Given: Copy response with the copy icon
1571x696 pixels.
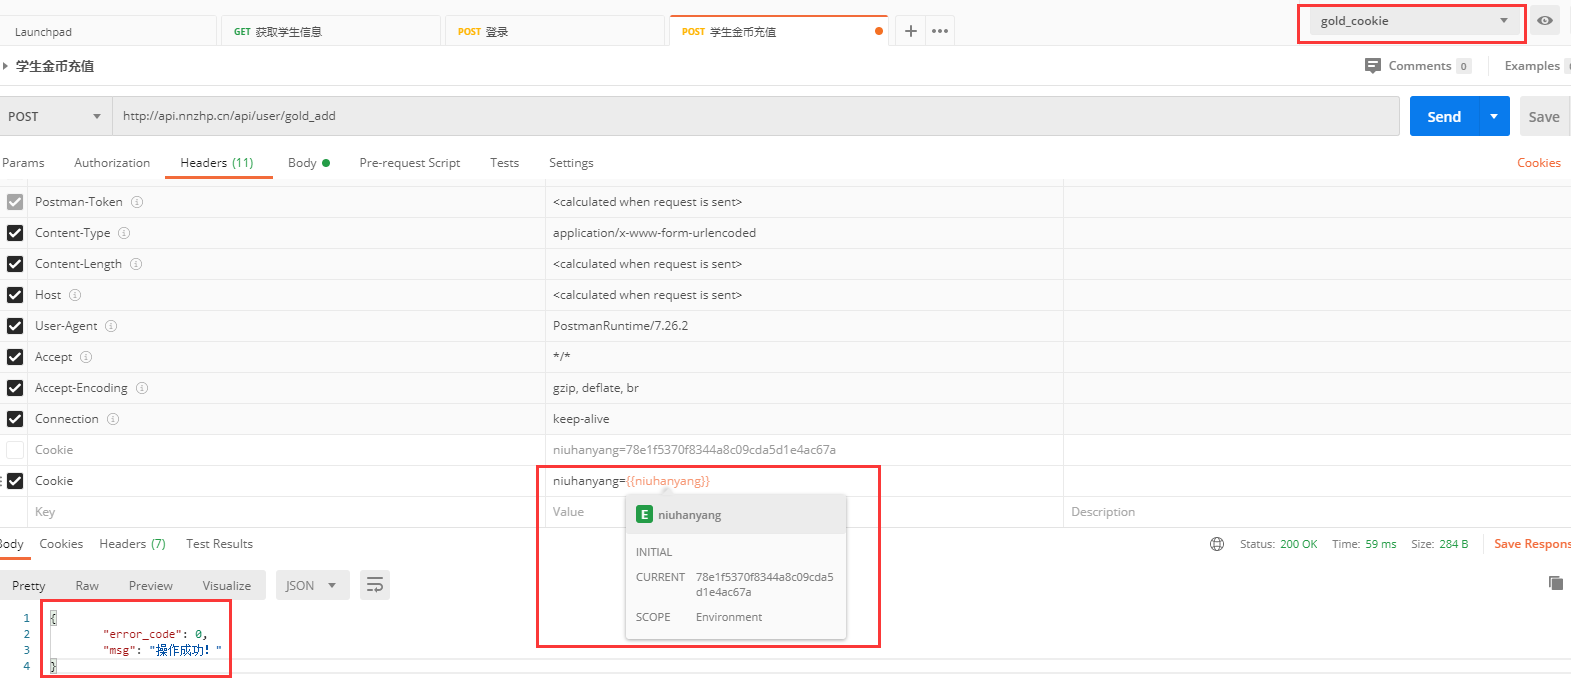Looking at the screenshot, I should [x=1555, y=583].
